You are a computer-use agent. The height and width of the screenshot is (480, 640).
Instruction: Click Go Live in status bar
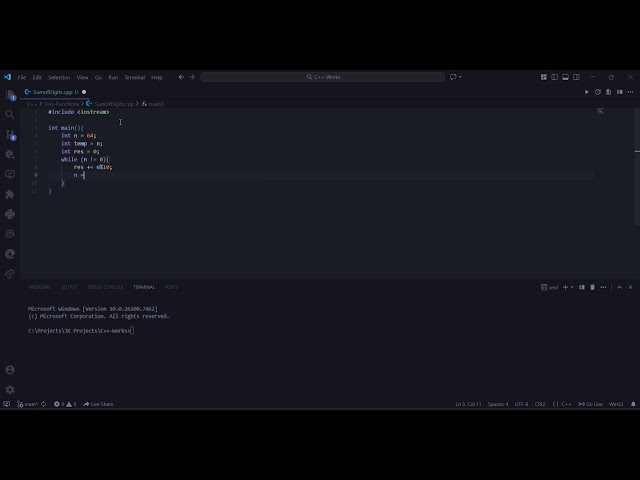[x=590, y=404]
